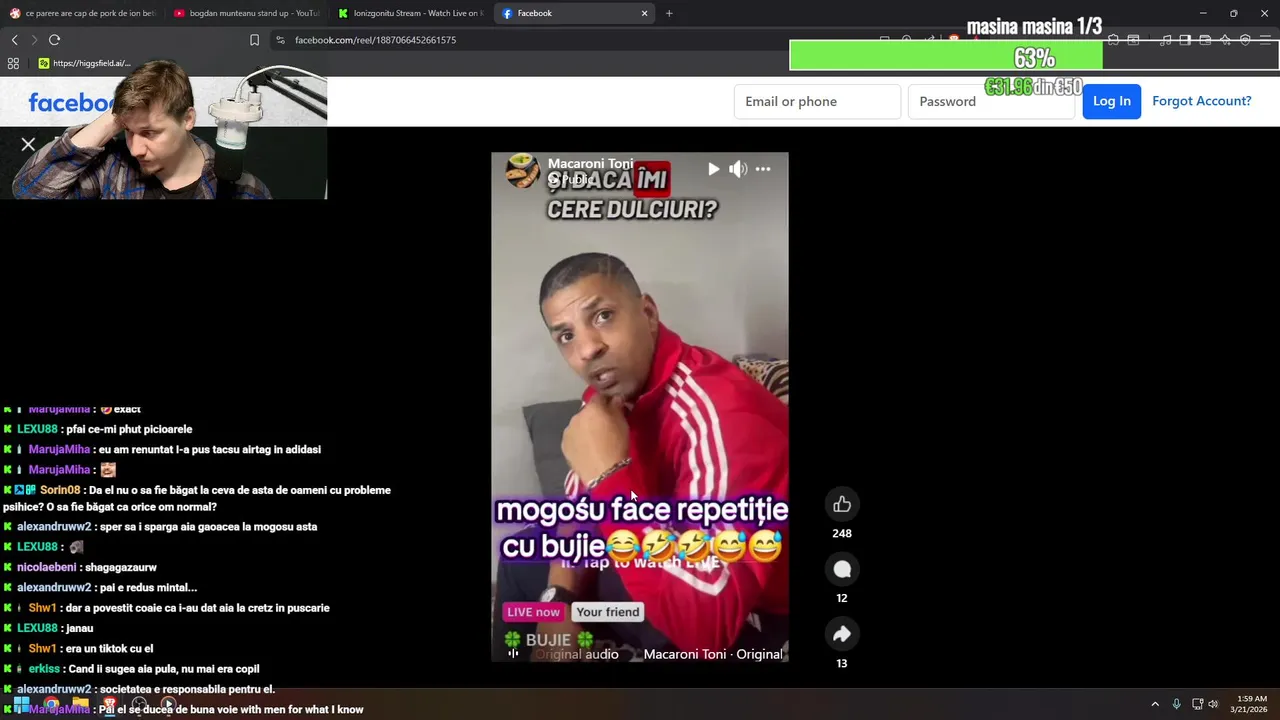Click chat username nicolaebeni
Image resolution: width=1280 pixels, height=720 pixels.
pos(47,567)
